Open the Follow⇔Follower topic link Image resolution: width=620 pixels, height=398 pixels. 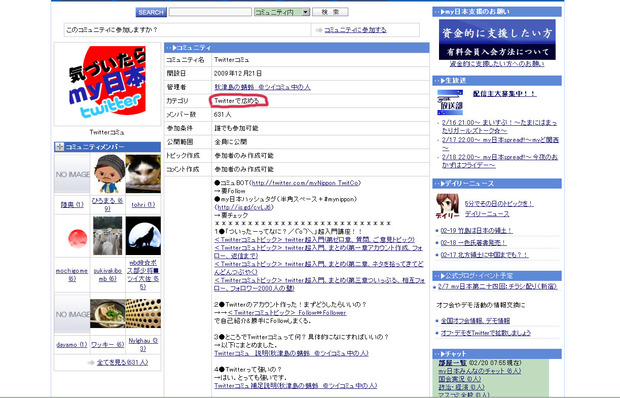click(x=287, y=313)
